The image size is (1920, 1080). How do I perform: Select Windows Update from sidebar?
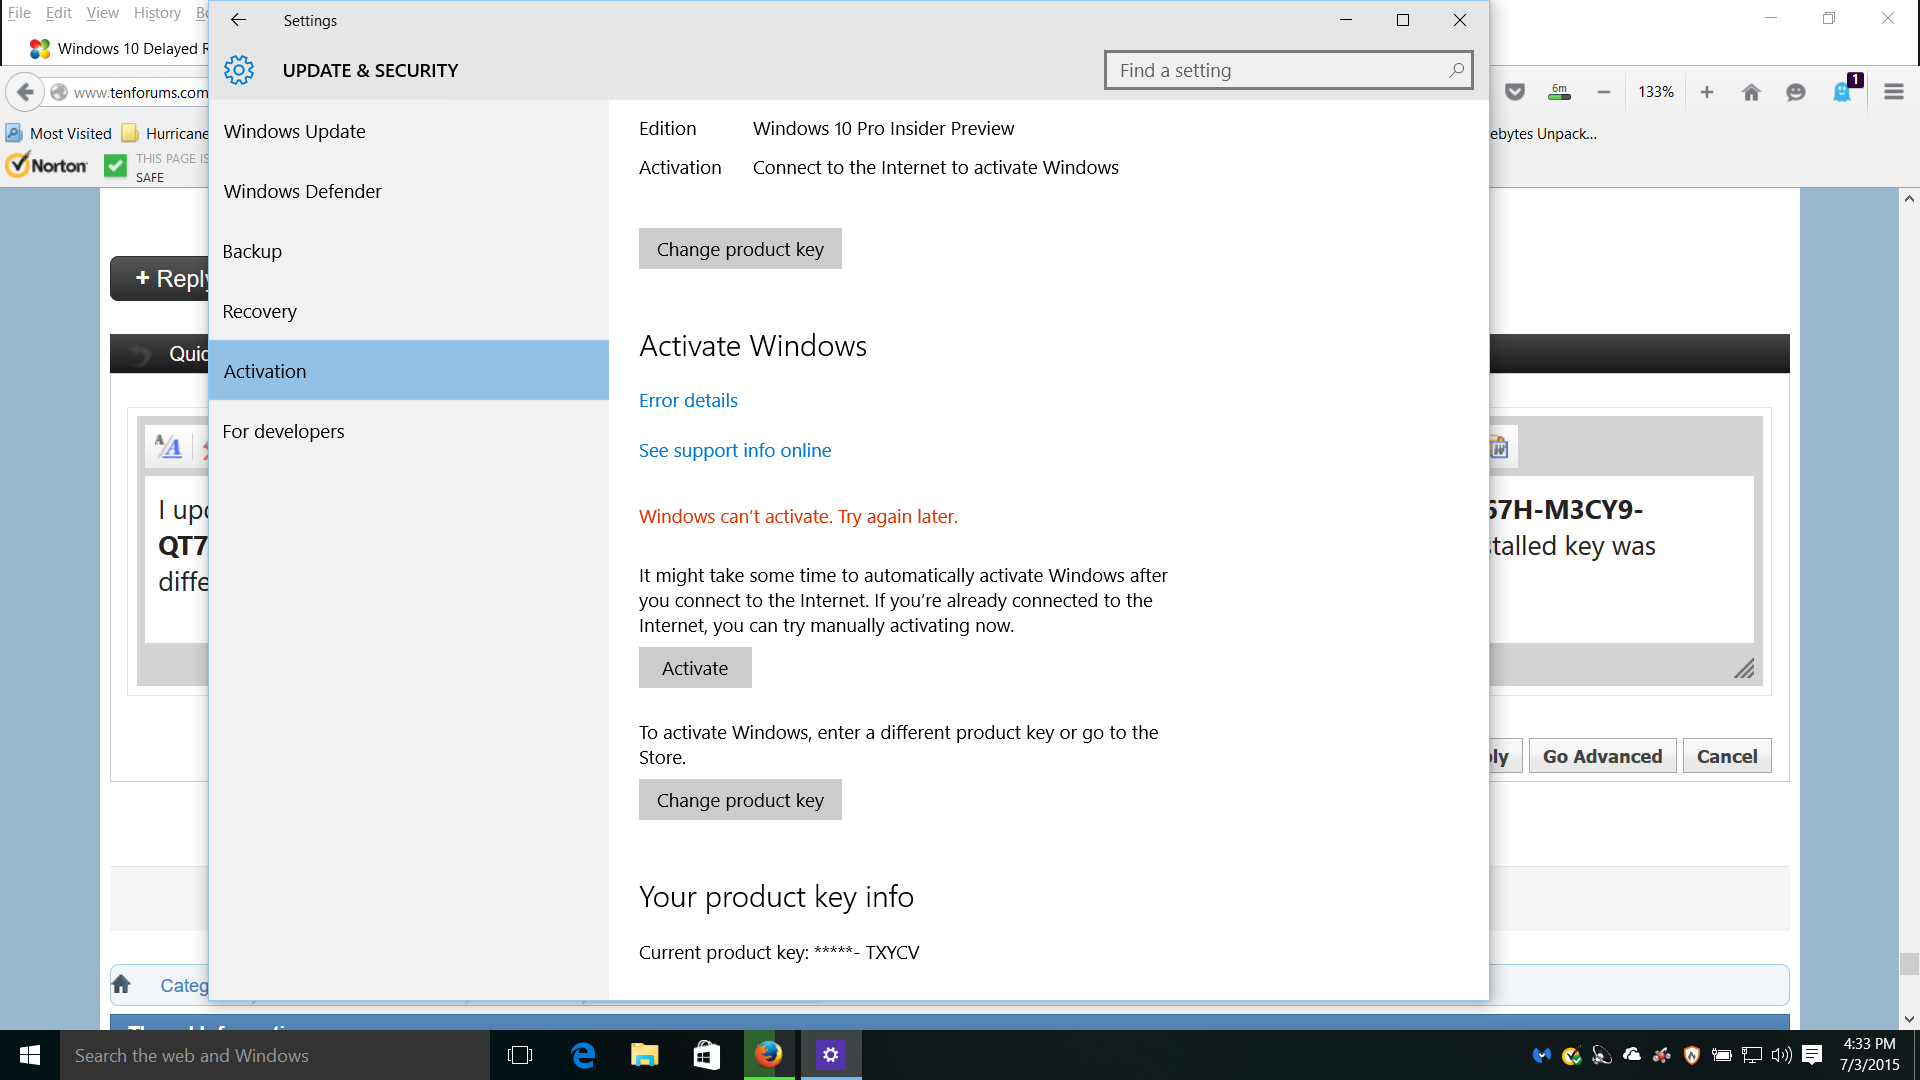coord(294,131)
